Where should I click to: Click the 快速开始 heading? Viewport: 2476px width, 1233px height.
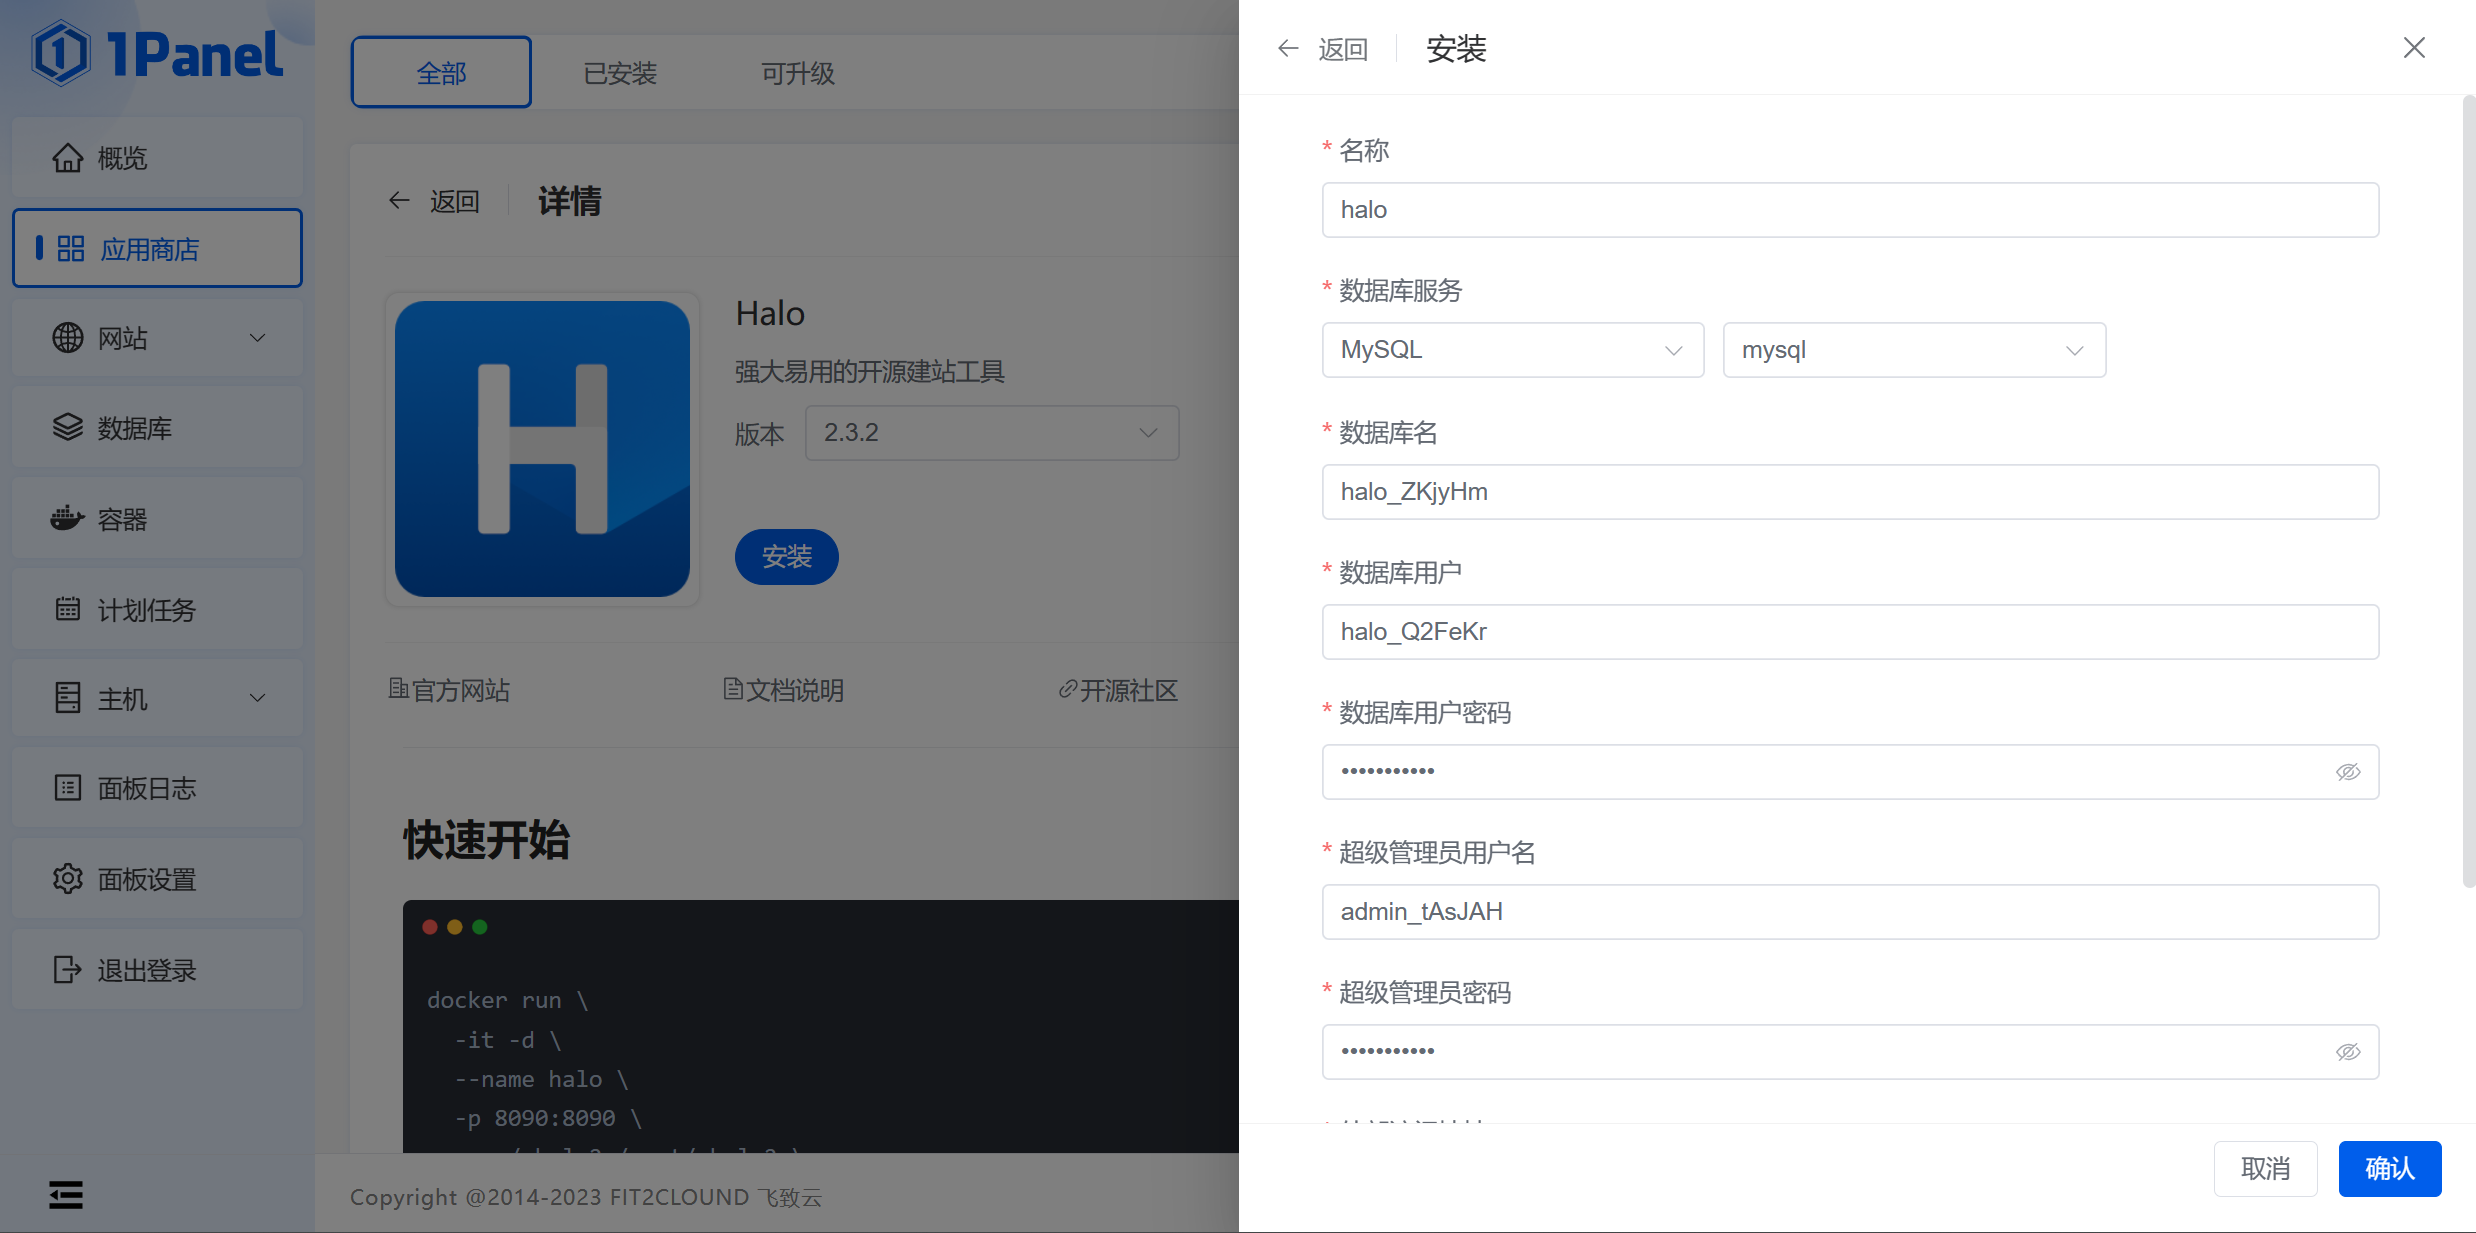487,840
